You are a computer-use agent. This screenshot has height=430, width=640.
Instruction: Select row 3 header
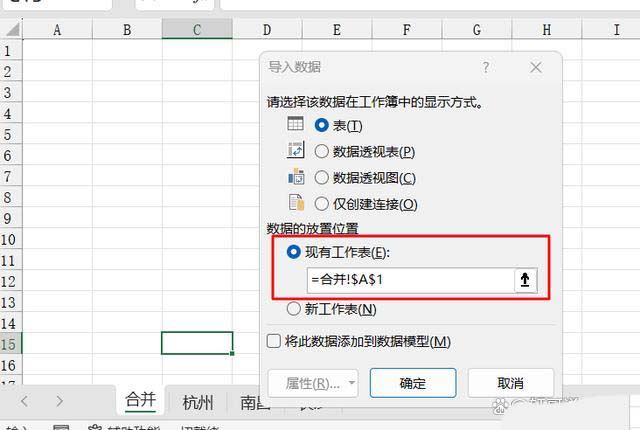pyautogui.click(x=11, y=93)
